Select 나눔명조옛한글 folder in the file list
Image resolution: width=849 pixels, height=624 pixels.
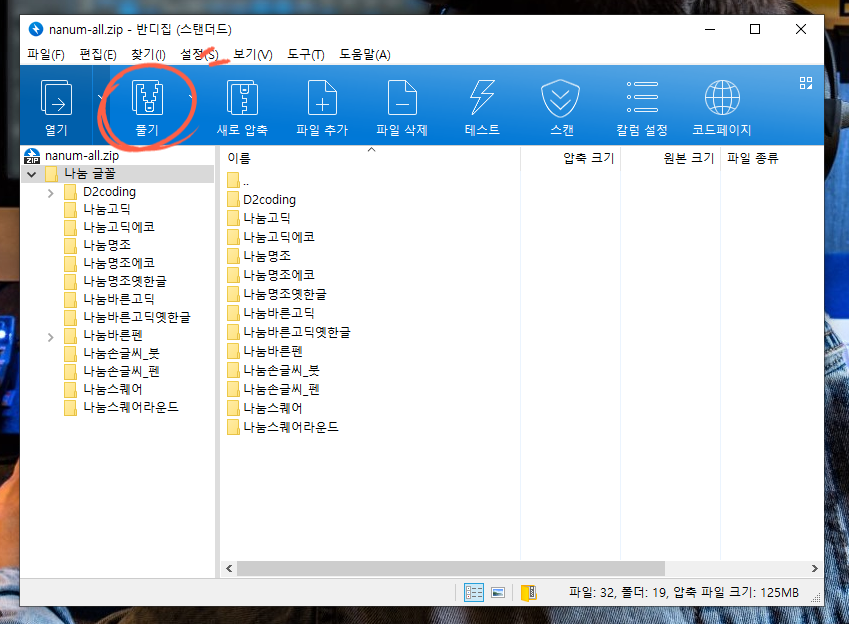[277, 294]
